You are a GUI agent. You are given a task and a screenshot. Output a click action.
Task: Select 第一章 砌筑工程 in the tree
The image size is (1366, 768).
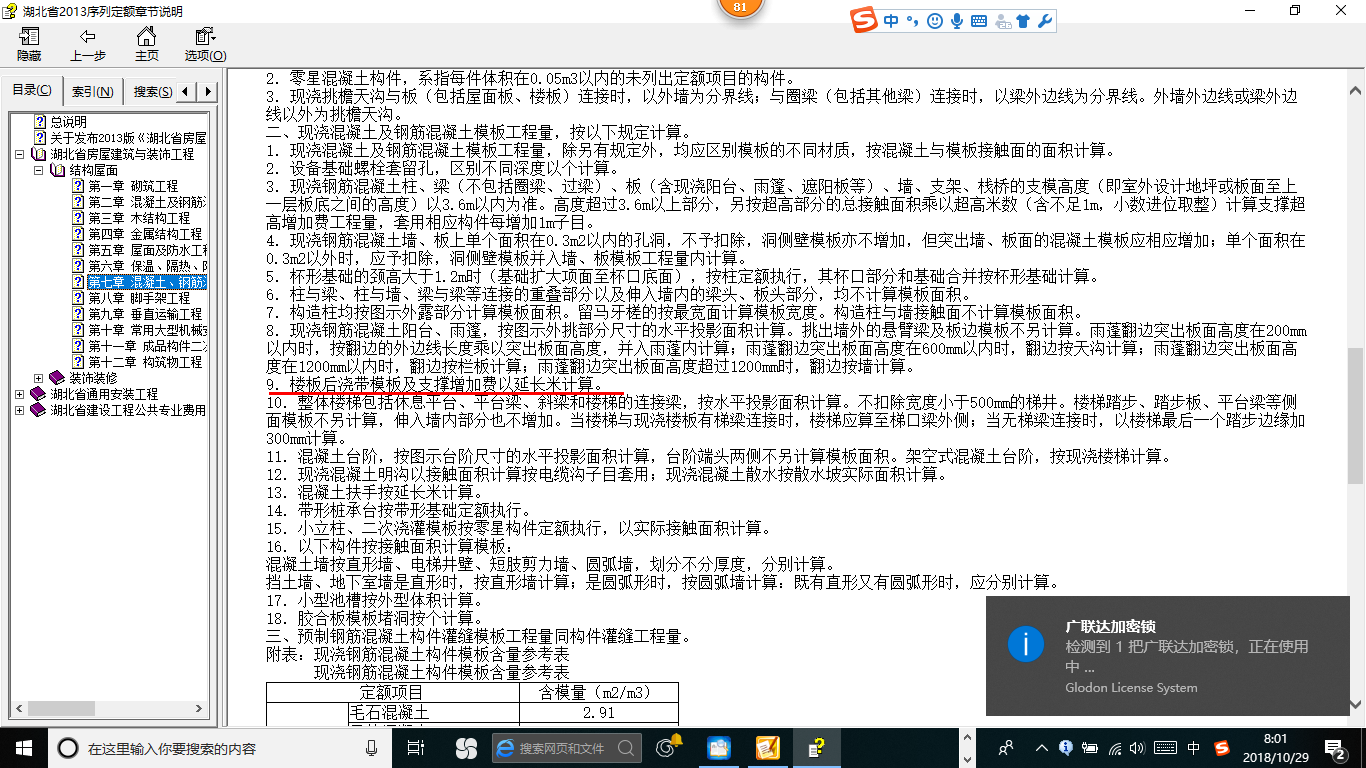point(133,186)
